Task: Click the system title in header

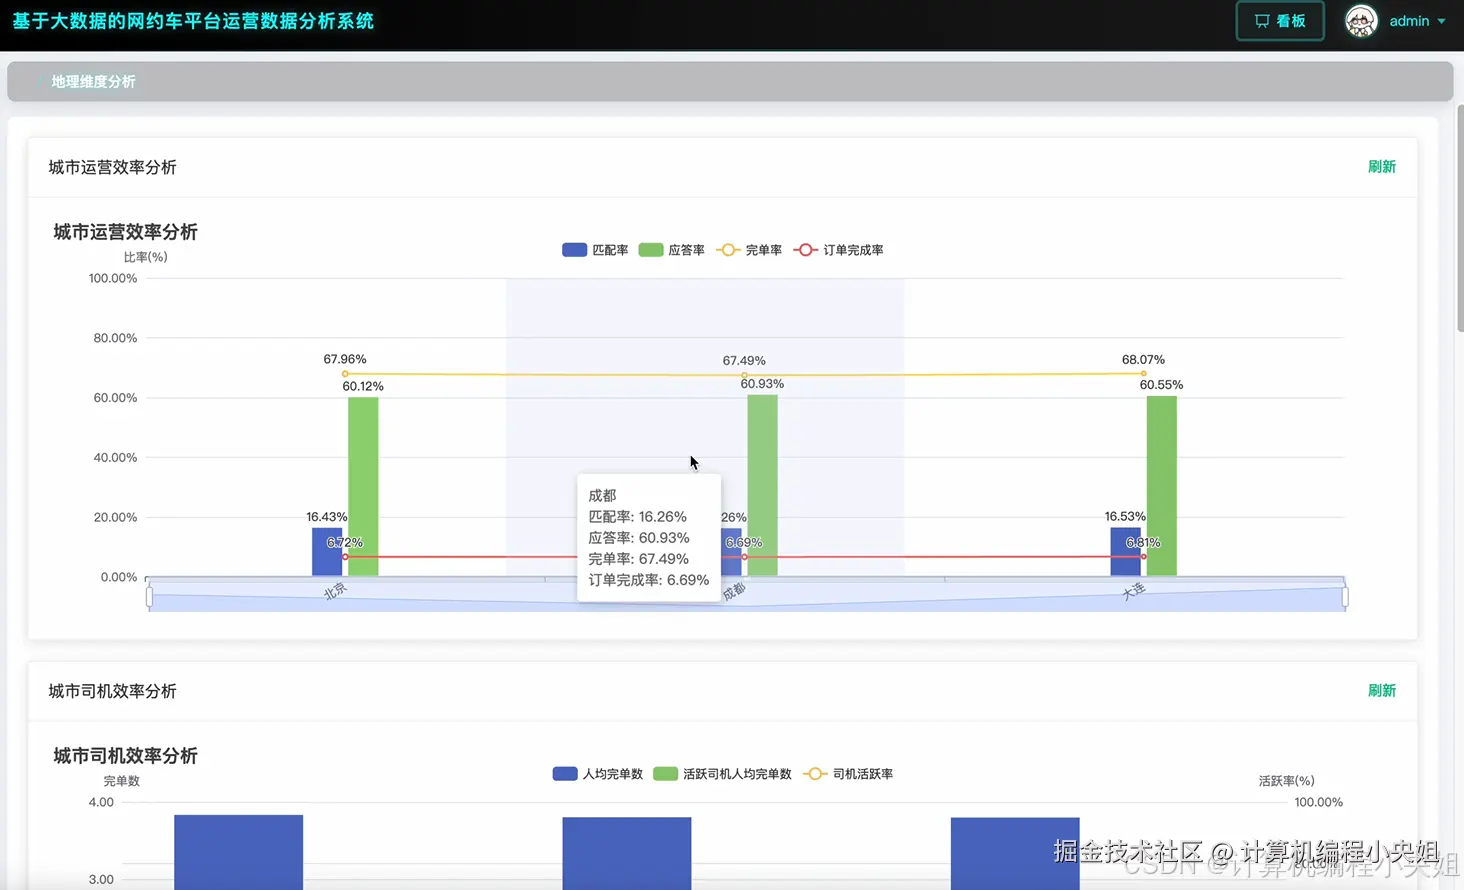Action: click(193, 21)
